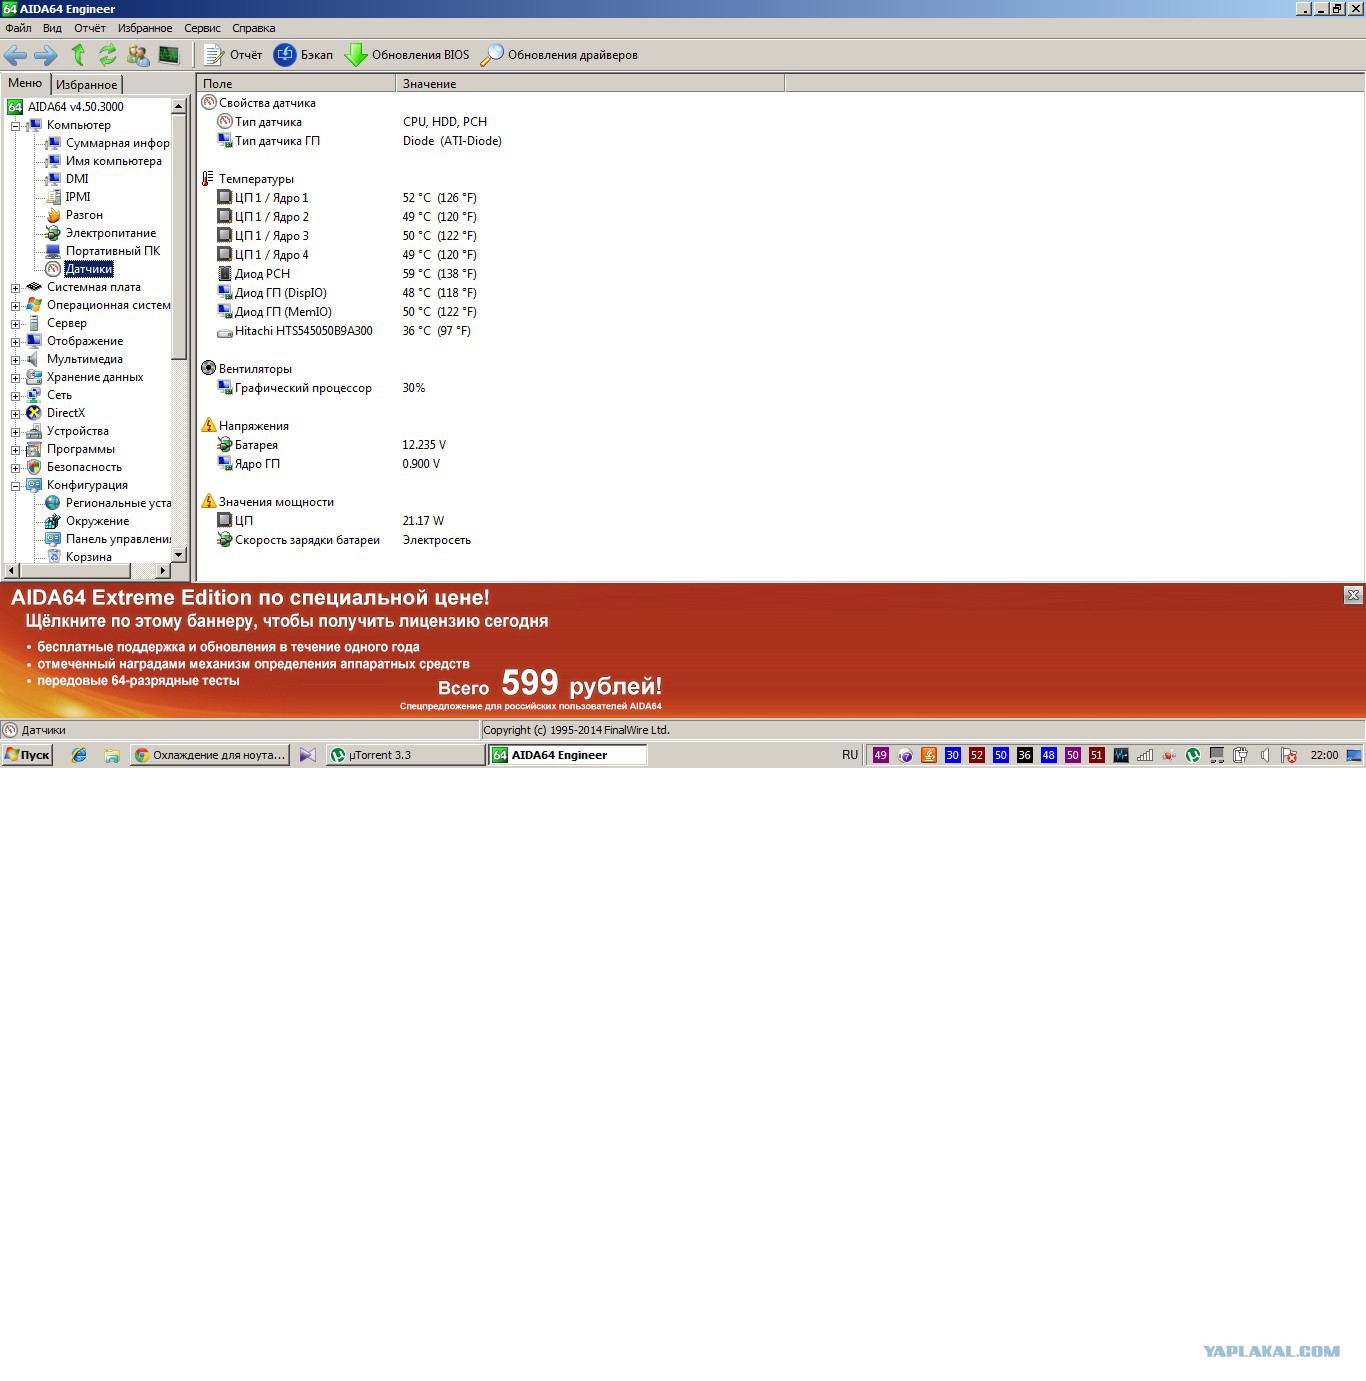Sort by the Значение column header
The width and height of the screenshot is (1366, 1381).
click(590, 84)
